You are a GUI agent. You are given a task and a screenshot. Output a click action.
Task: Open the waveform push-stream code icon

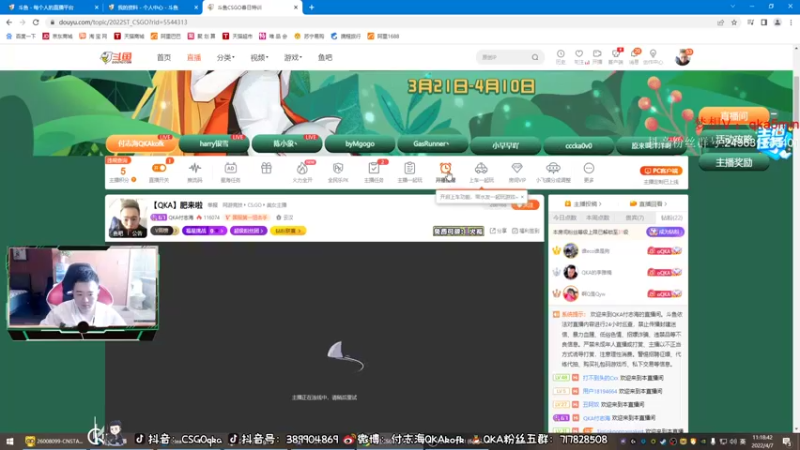[194, 168]
